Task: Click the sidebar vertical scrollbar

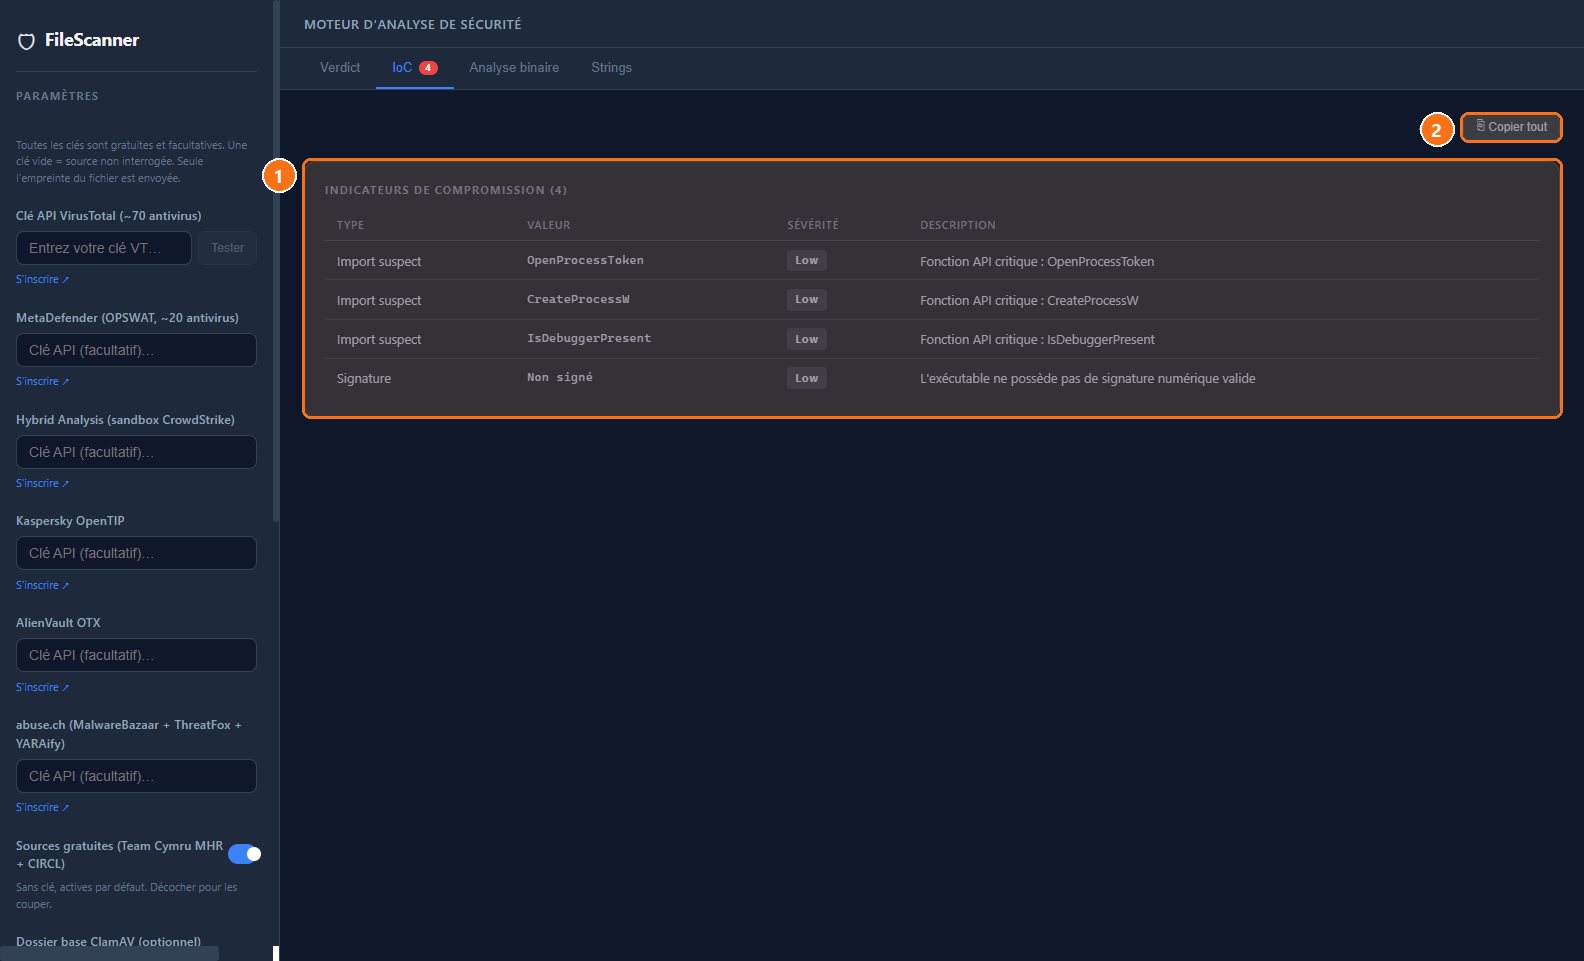Action: tap(276, 260)
